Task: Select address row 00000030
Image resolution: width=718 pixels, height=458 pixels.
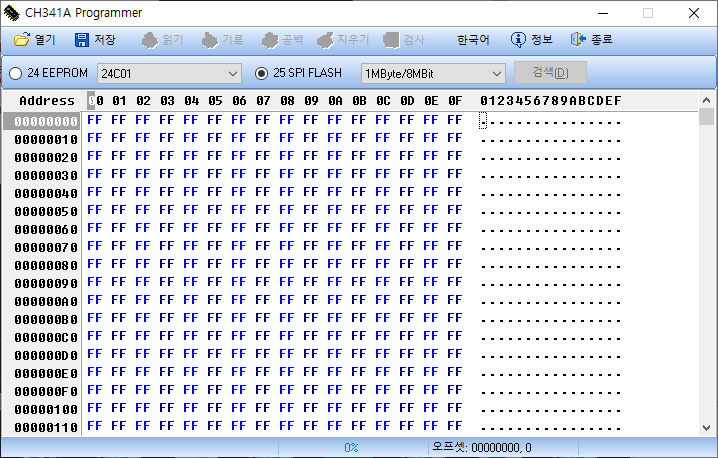Action: tap(46, 175)
